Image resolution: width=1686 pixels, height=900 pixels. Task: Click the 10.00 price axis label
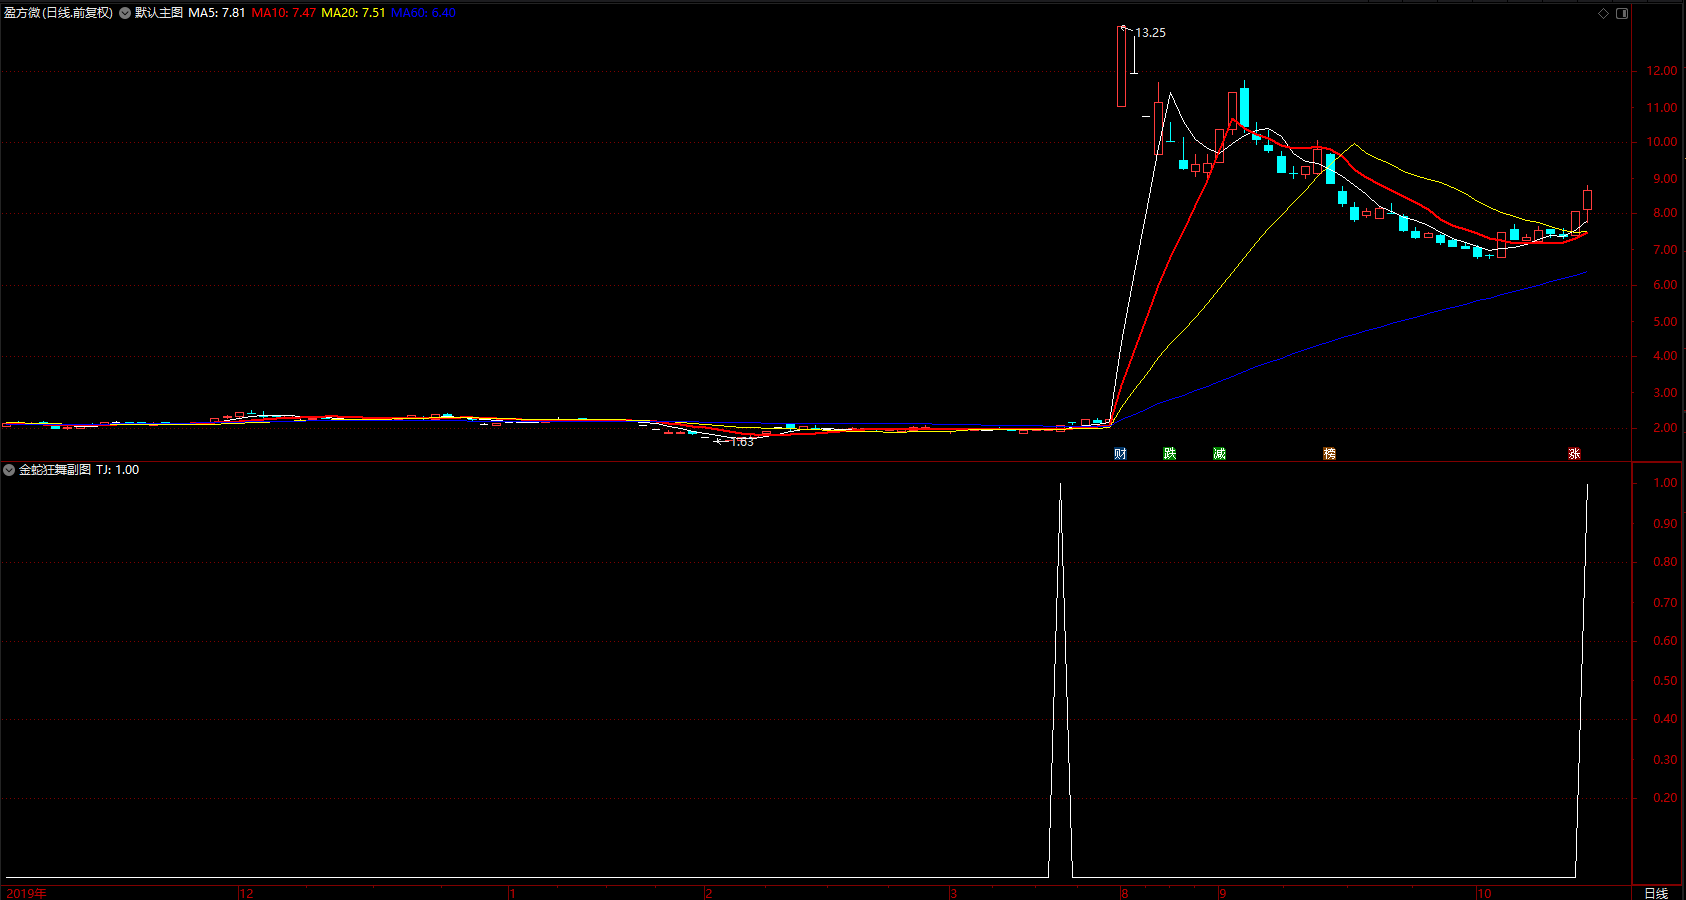click(1663, 142)
